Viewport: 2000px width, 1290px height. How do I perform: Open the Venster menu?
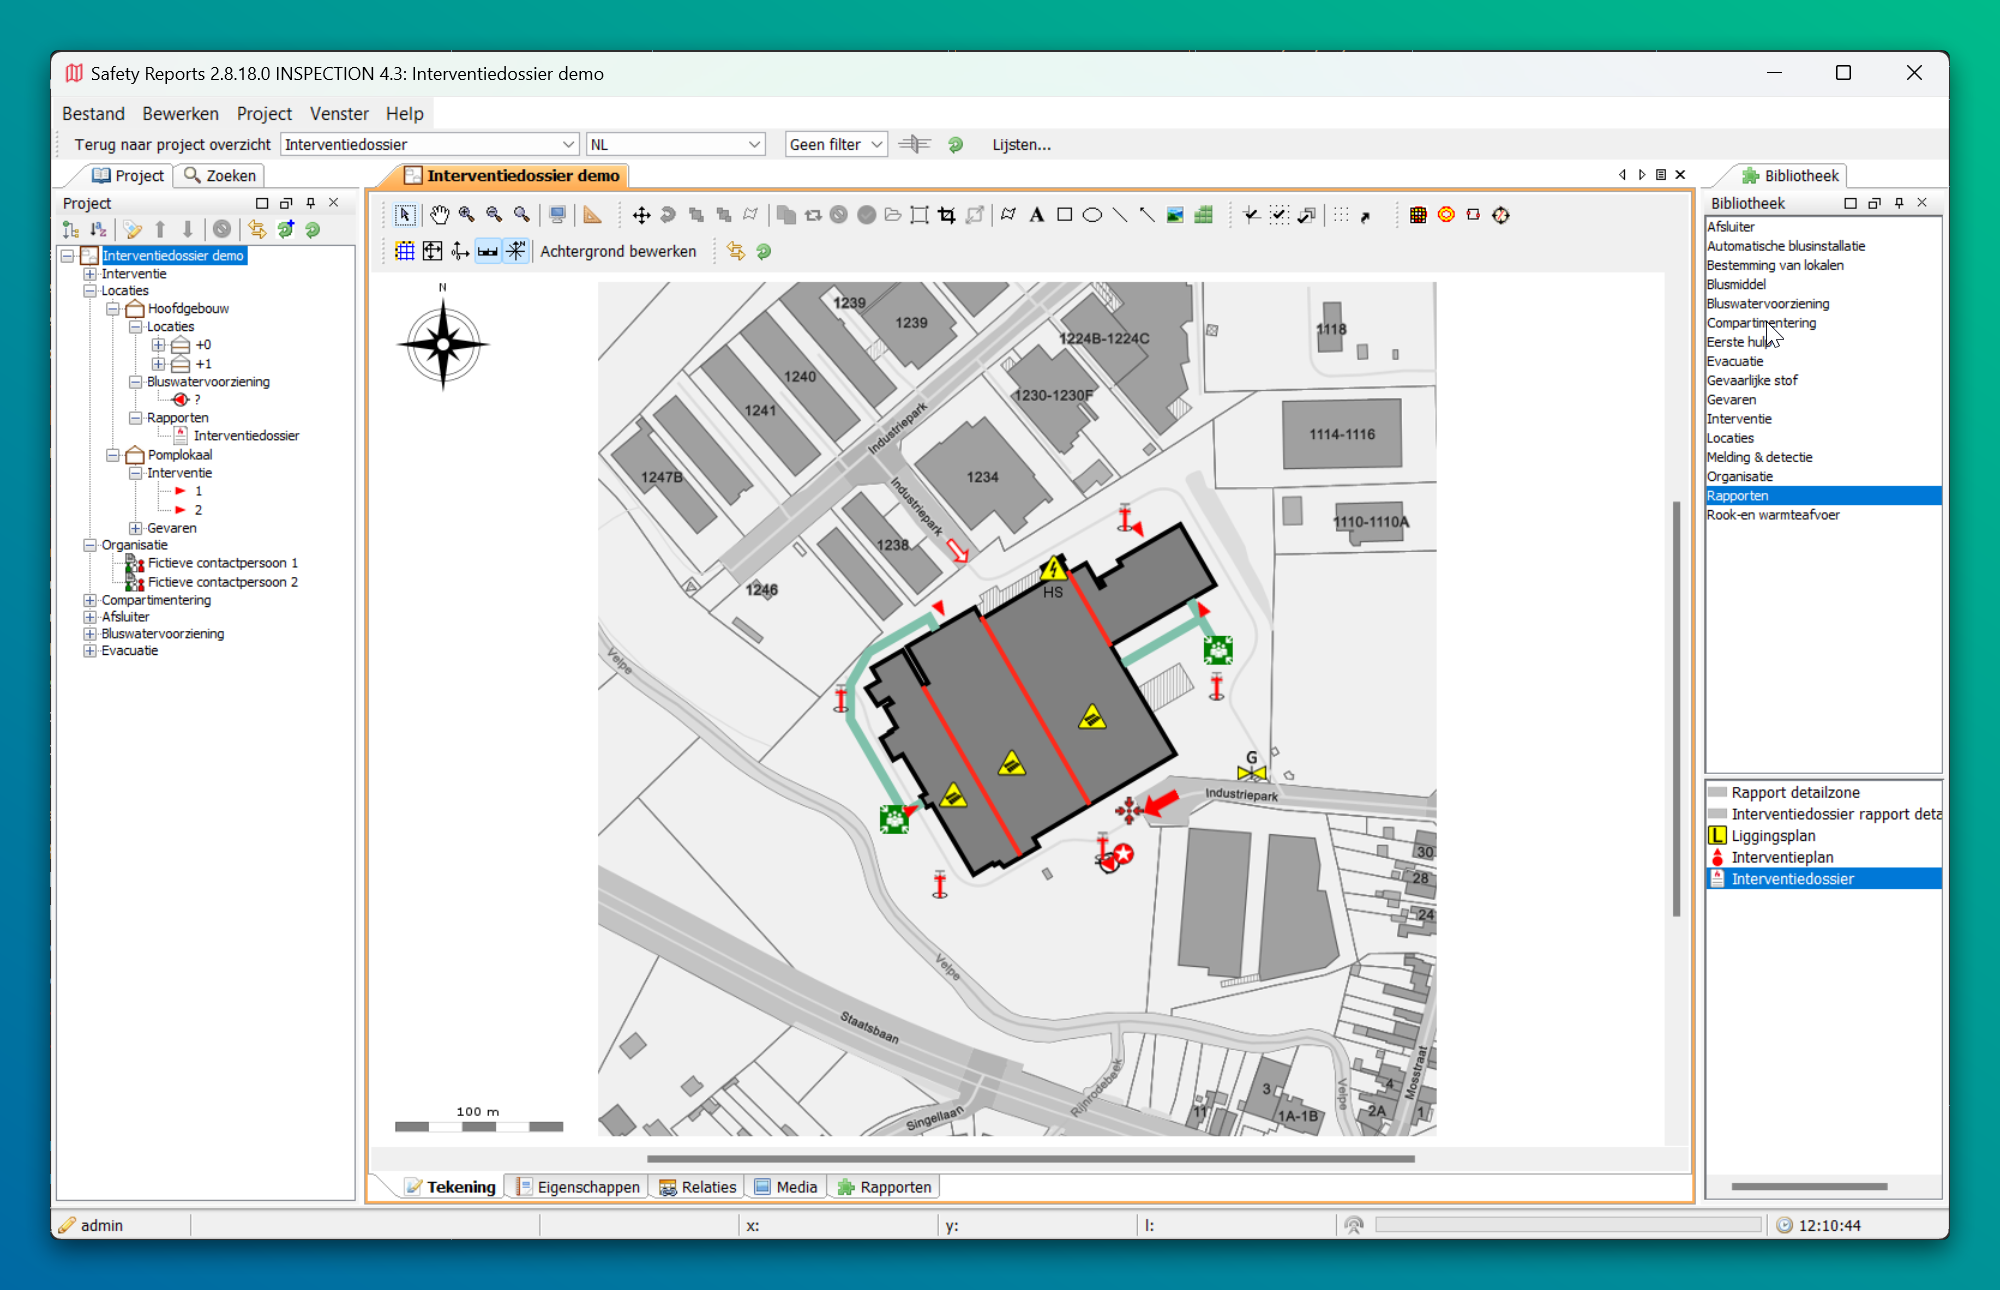pyautogui.click(x=338, y=114)
